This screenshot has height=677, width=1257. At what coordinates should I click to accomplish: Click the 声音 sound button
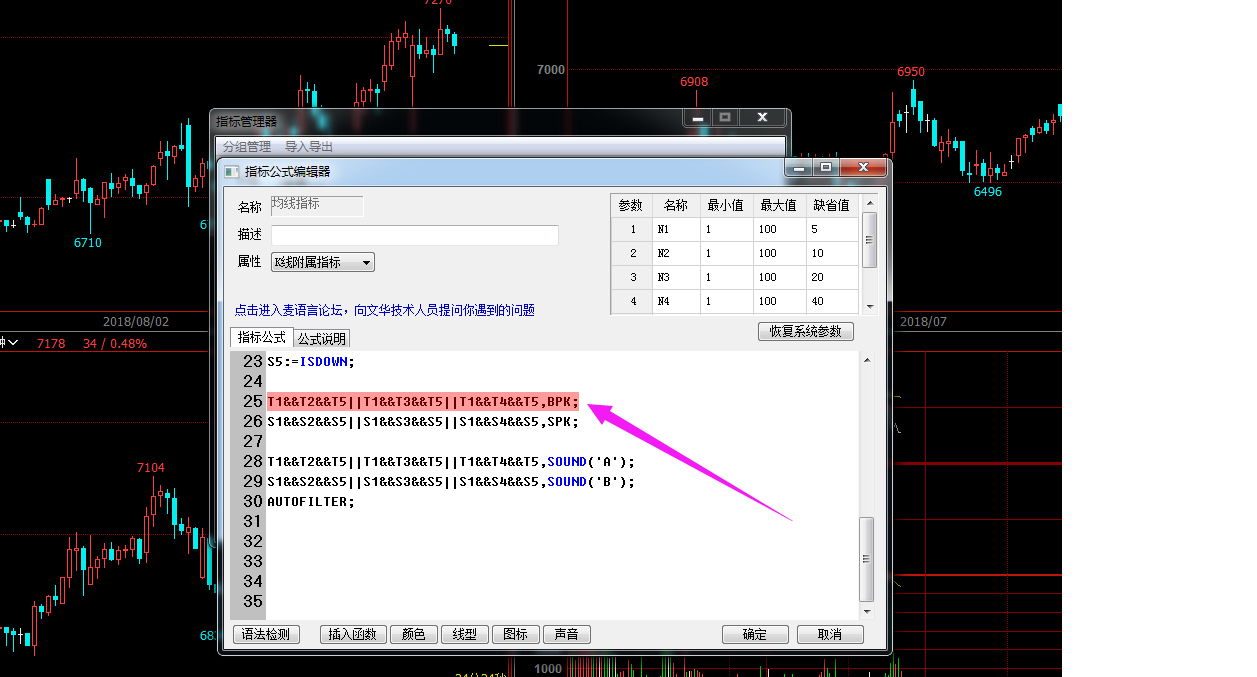567,634
